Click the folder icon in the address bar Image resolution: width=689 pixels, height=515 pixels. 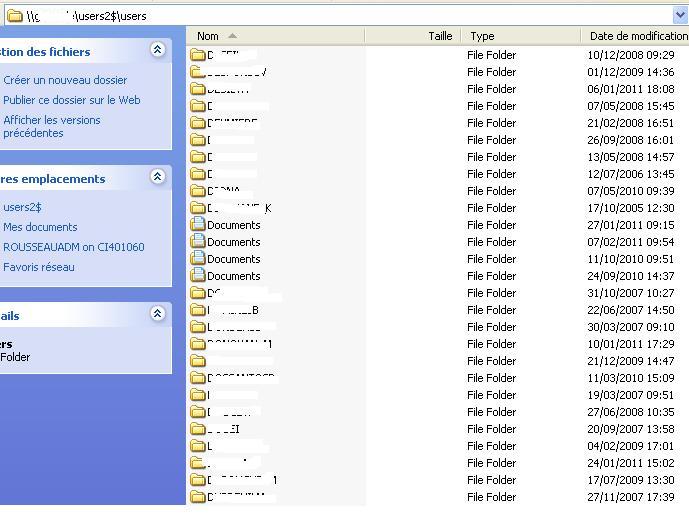15,15
